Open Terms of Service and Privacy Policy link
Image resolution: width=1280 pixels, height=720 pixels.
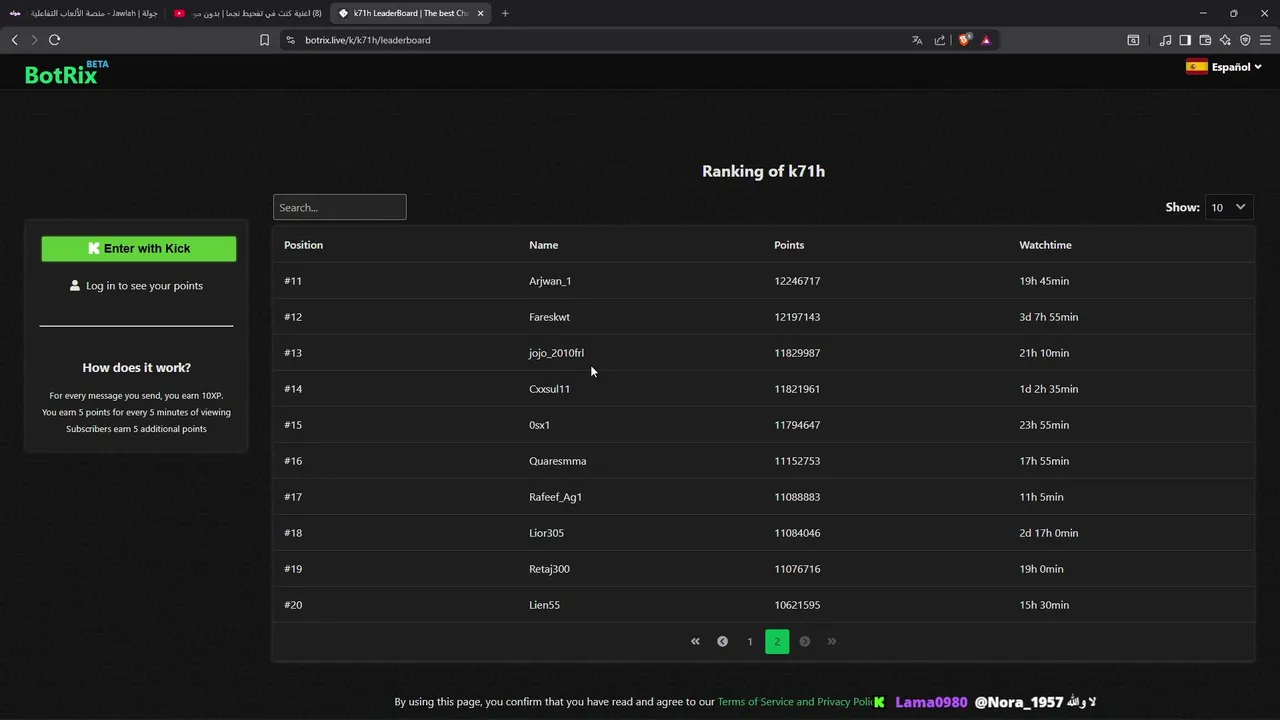tap(796, 702)
